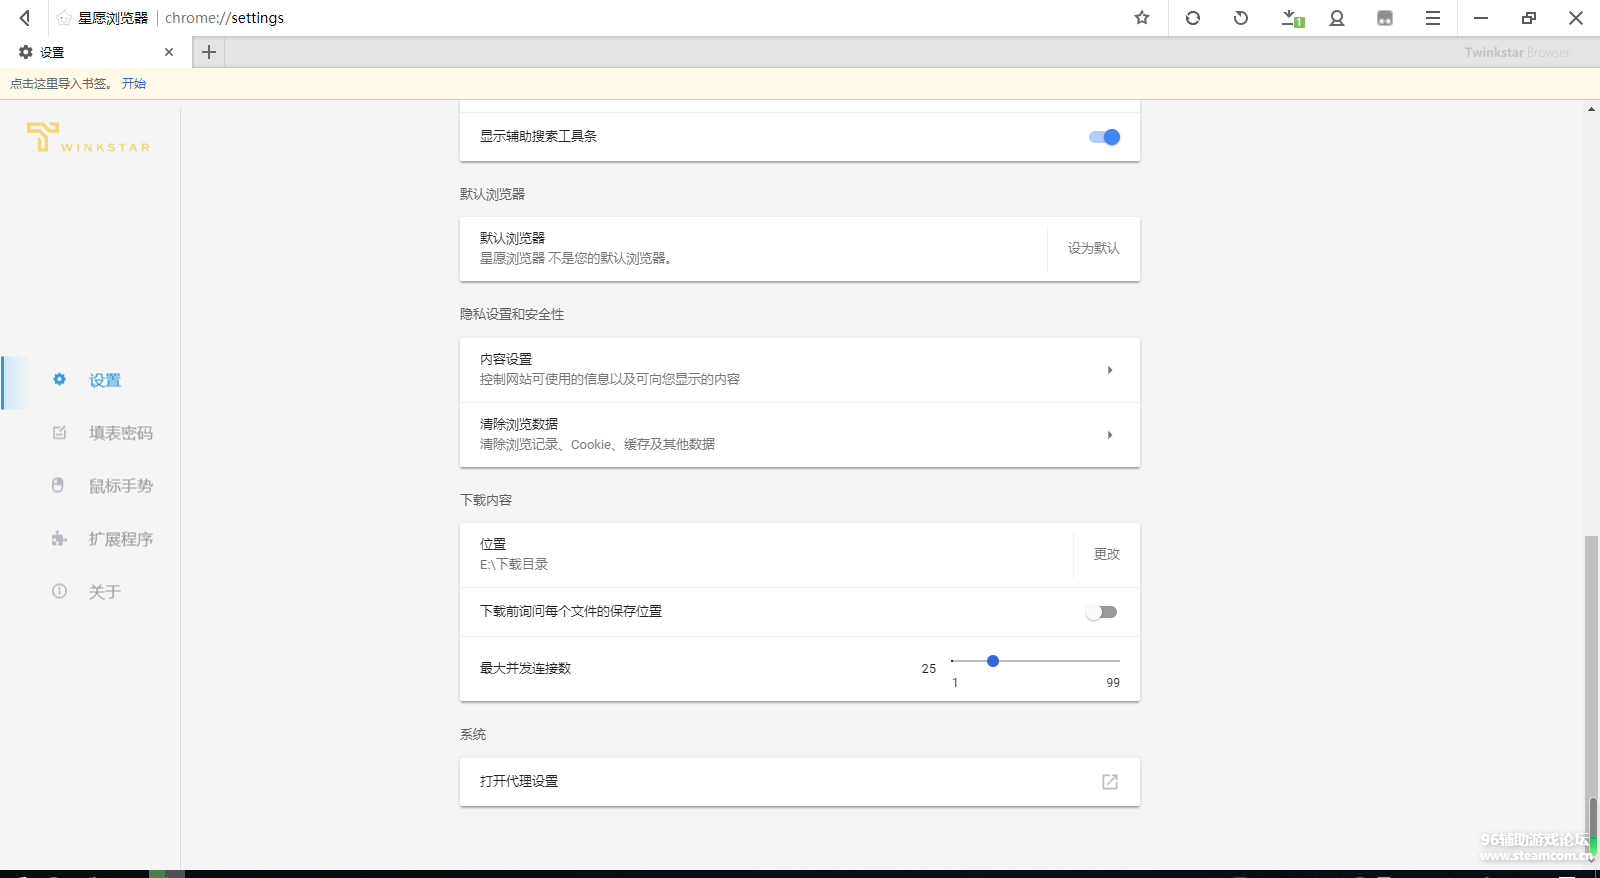The width and height of the screenshot is (1600, 878).
Task: Open the 填表密码 sidebar section
Action: coord(120,433)
